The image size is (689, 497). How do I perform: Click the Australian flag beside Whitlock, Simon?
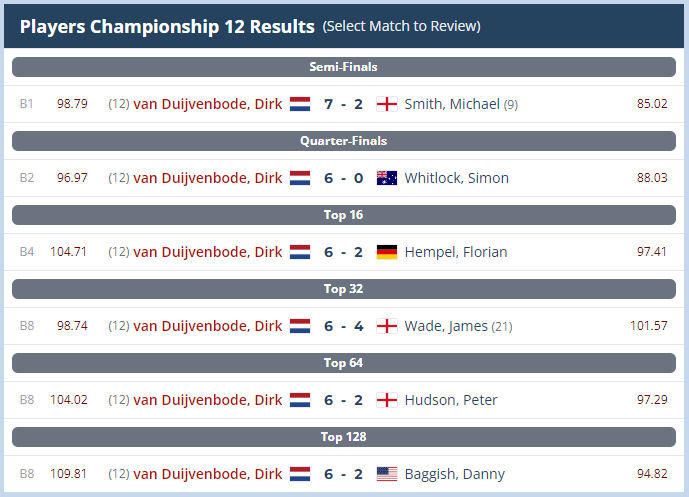coord(387,178)
